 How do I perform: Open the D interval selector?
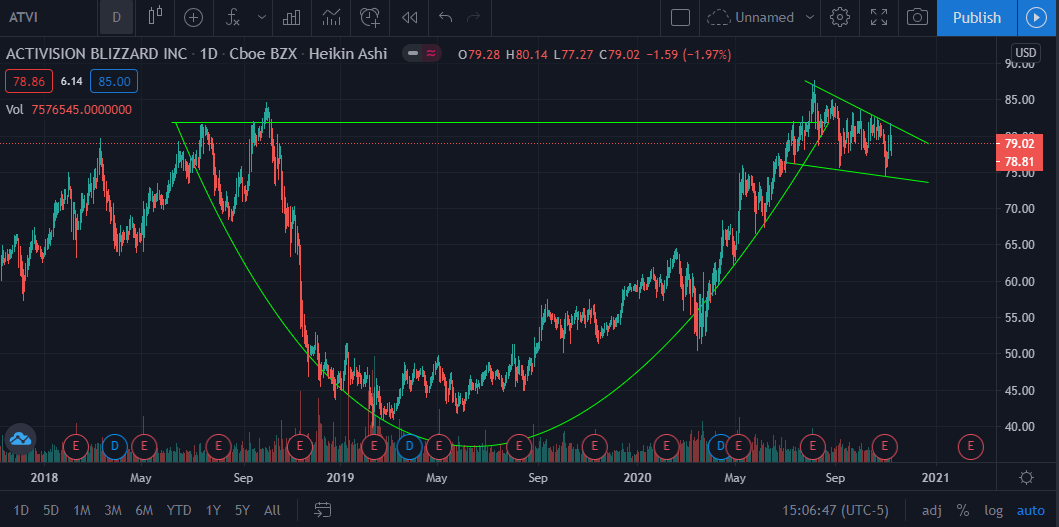116,17
